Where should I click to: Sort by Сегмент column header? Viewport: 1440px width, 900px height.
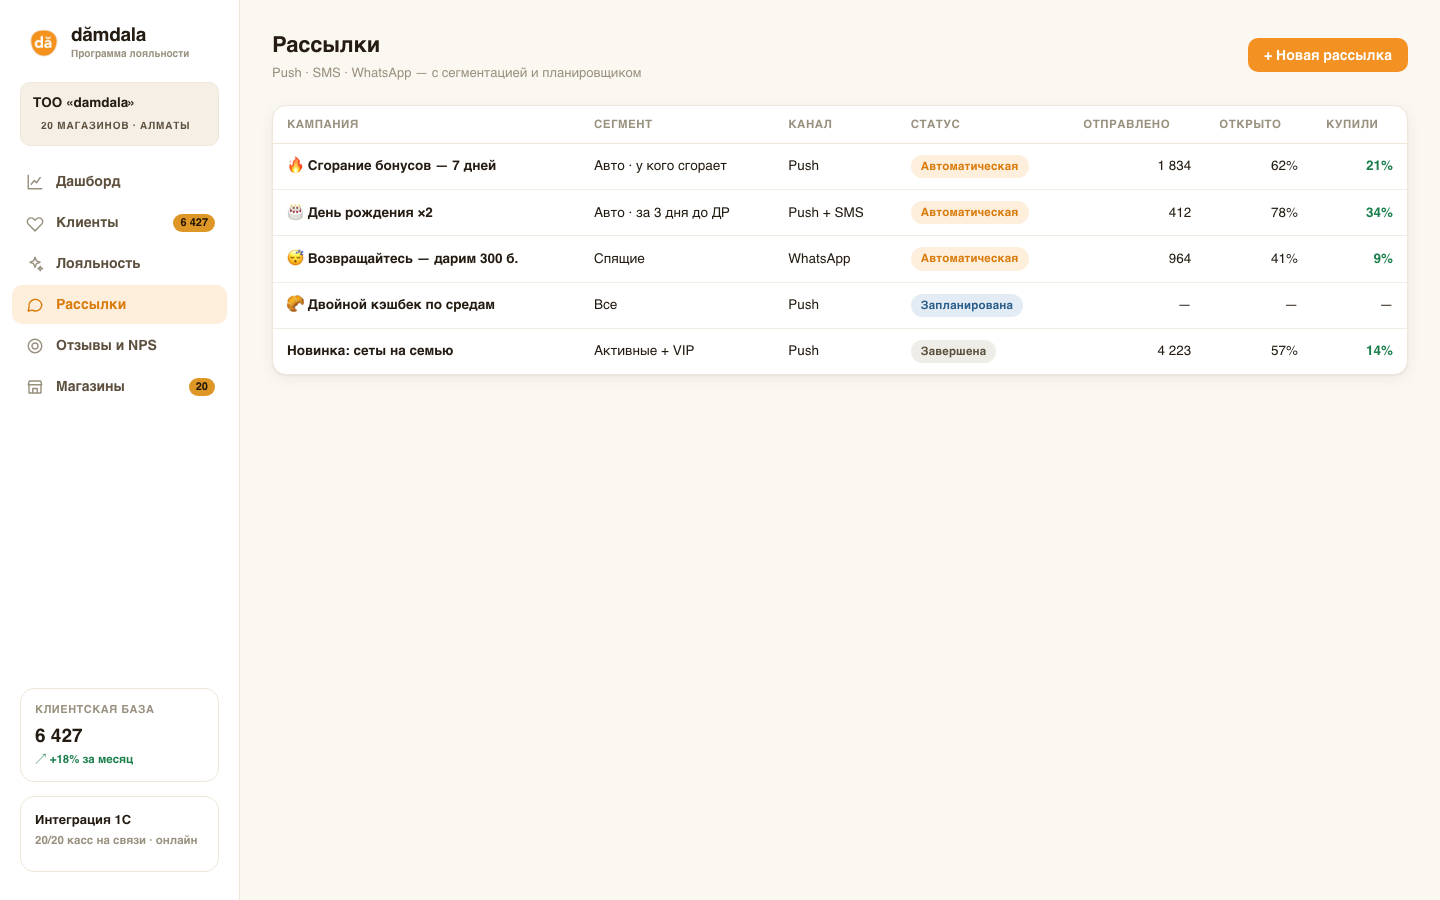(623, 124)
